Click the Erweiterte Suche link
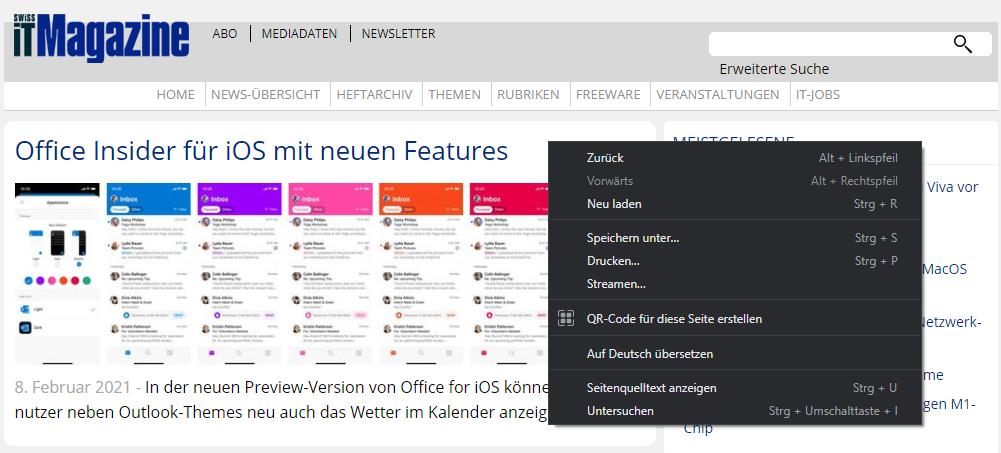1001x453 pixels. [774, 69]
